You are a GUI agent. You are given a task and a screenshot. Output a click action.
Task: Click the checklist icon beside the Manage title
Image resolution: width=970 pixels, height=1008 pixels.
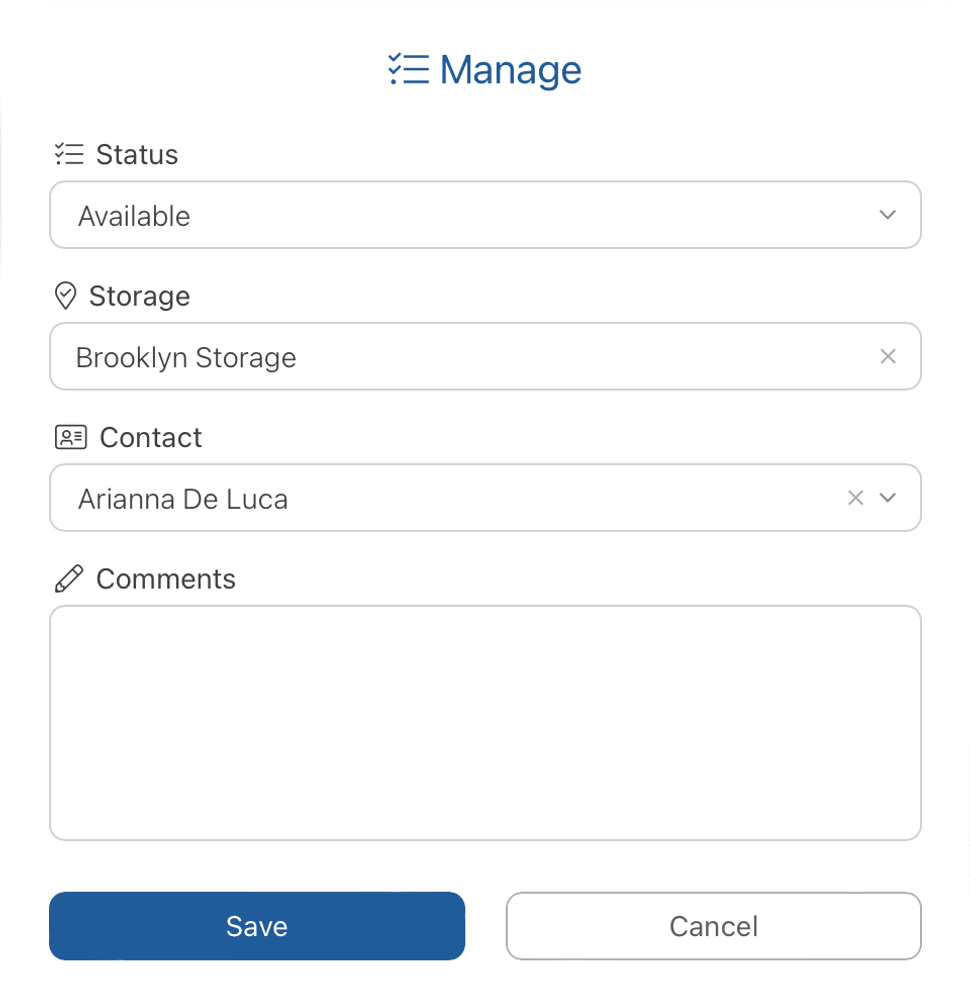(x=408, y=70)
